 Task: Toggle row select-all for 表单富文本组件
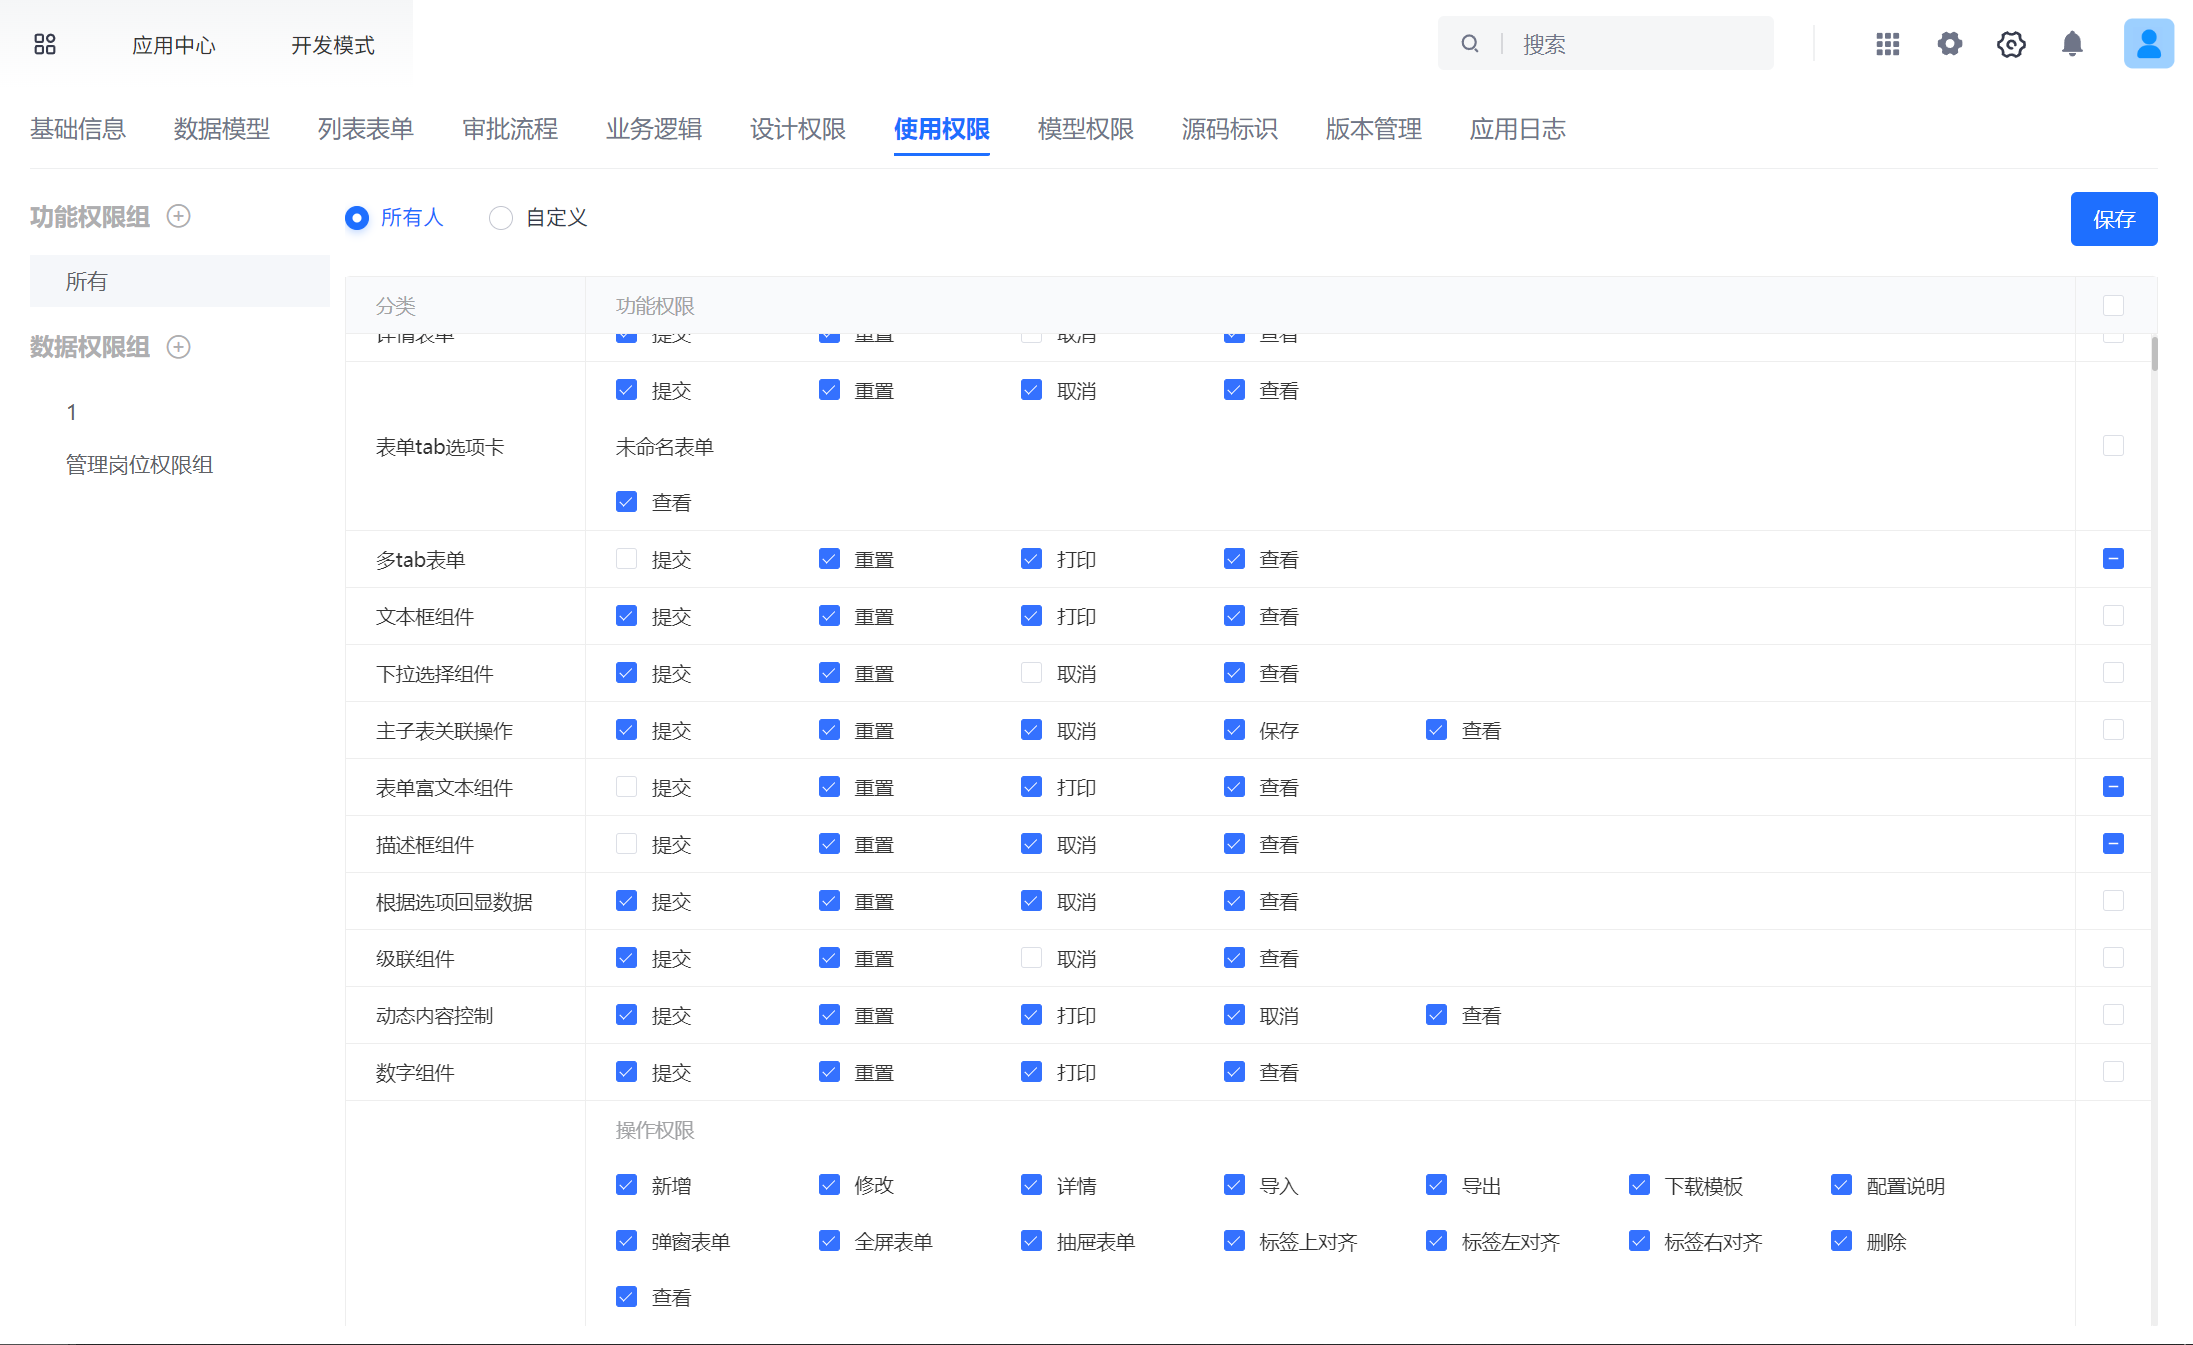(x=2114, y=787)
